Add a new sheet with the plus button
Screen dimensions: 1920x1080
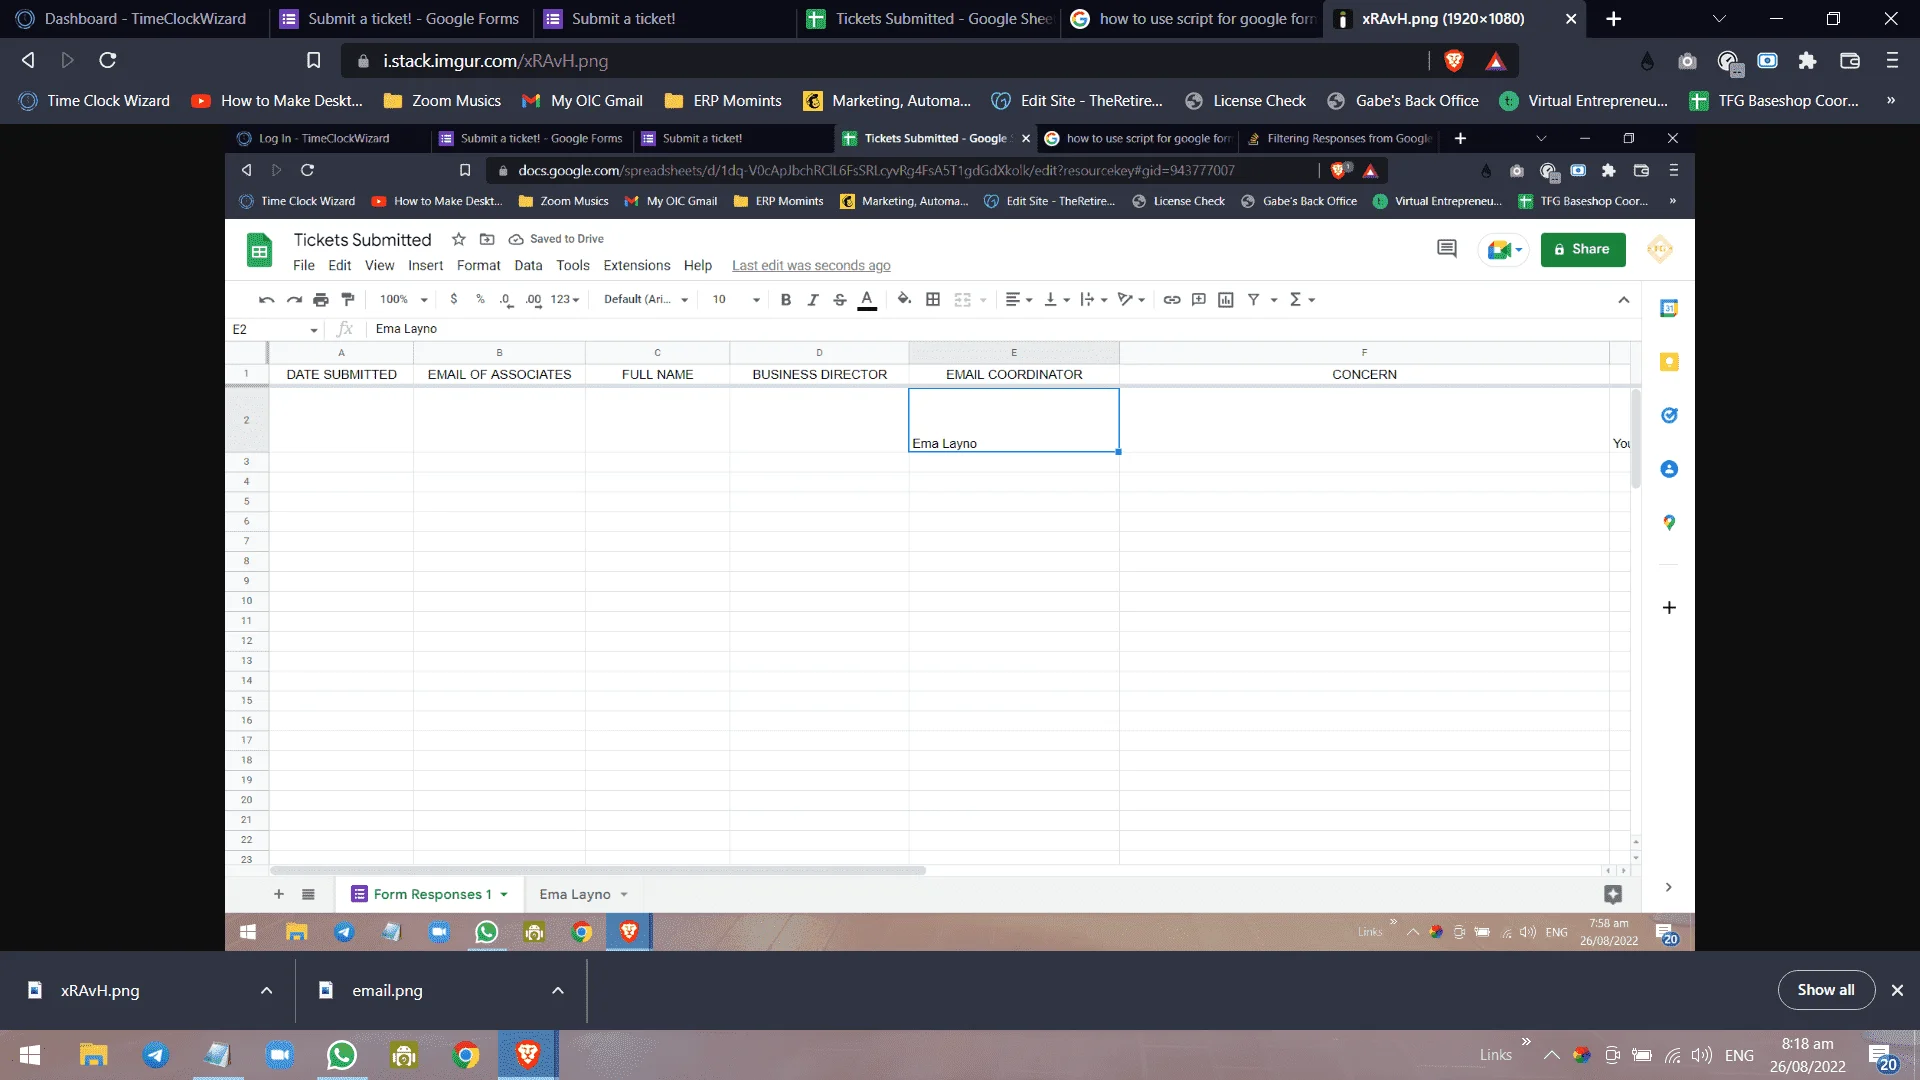point(279,895)
